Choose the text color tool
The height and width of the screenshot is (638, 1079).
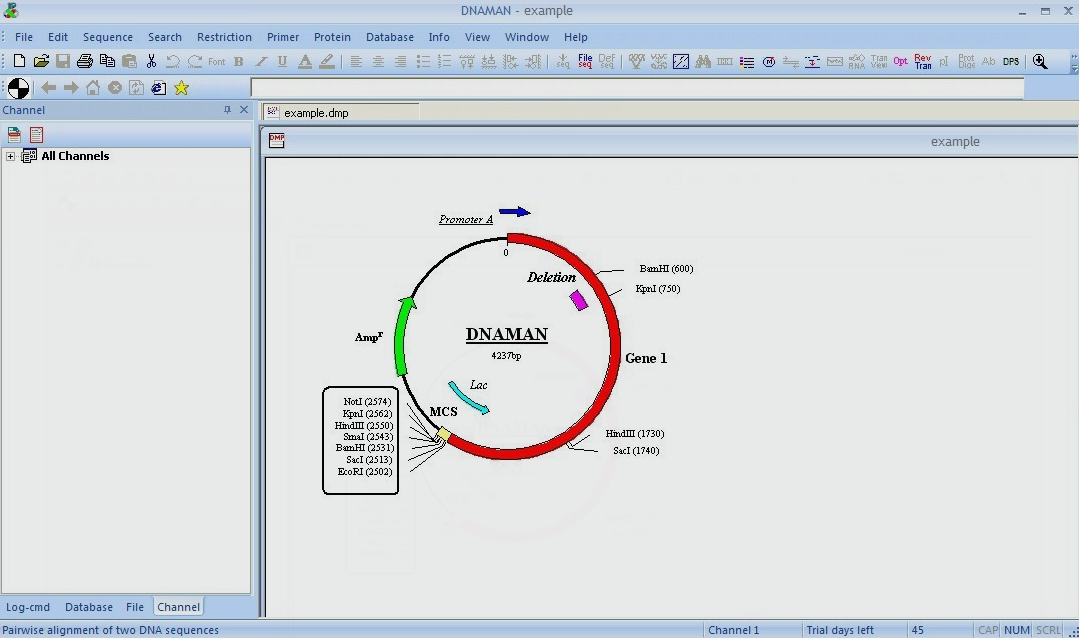(304, 61)
